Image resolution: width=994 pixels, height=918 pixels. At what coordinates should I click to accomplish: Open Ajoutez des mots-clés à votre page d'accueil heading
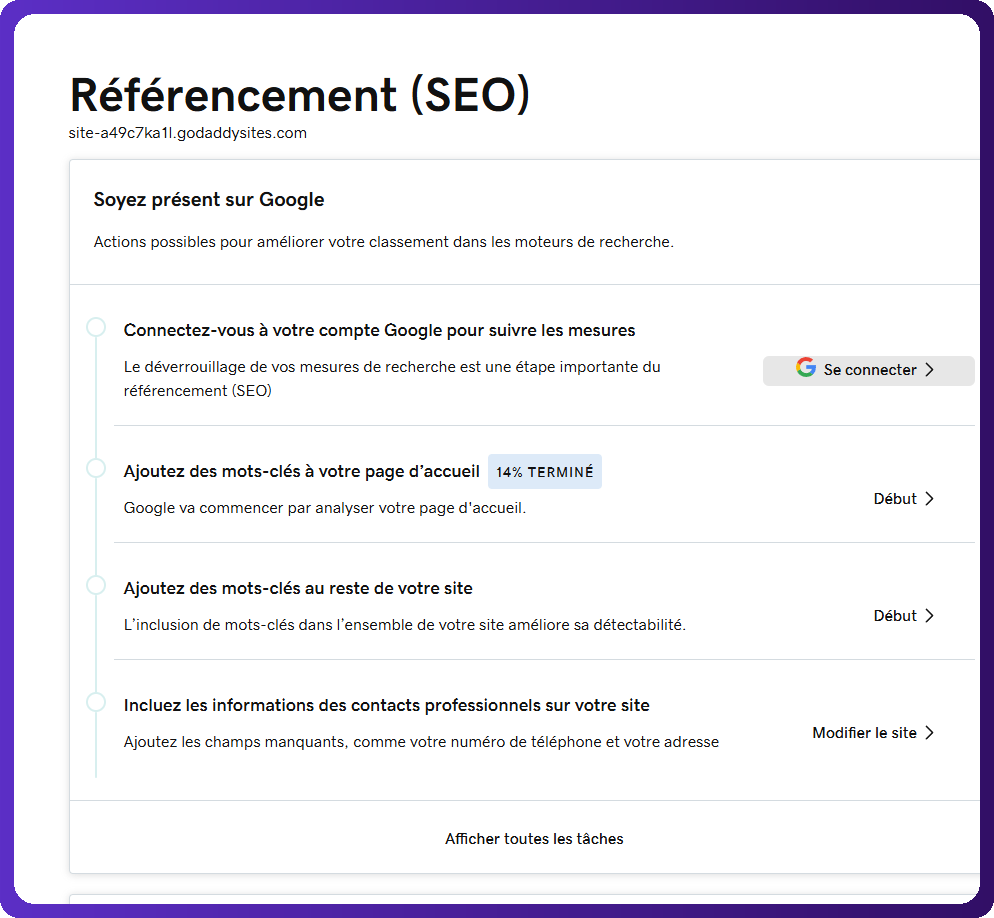click(302, 472)
